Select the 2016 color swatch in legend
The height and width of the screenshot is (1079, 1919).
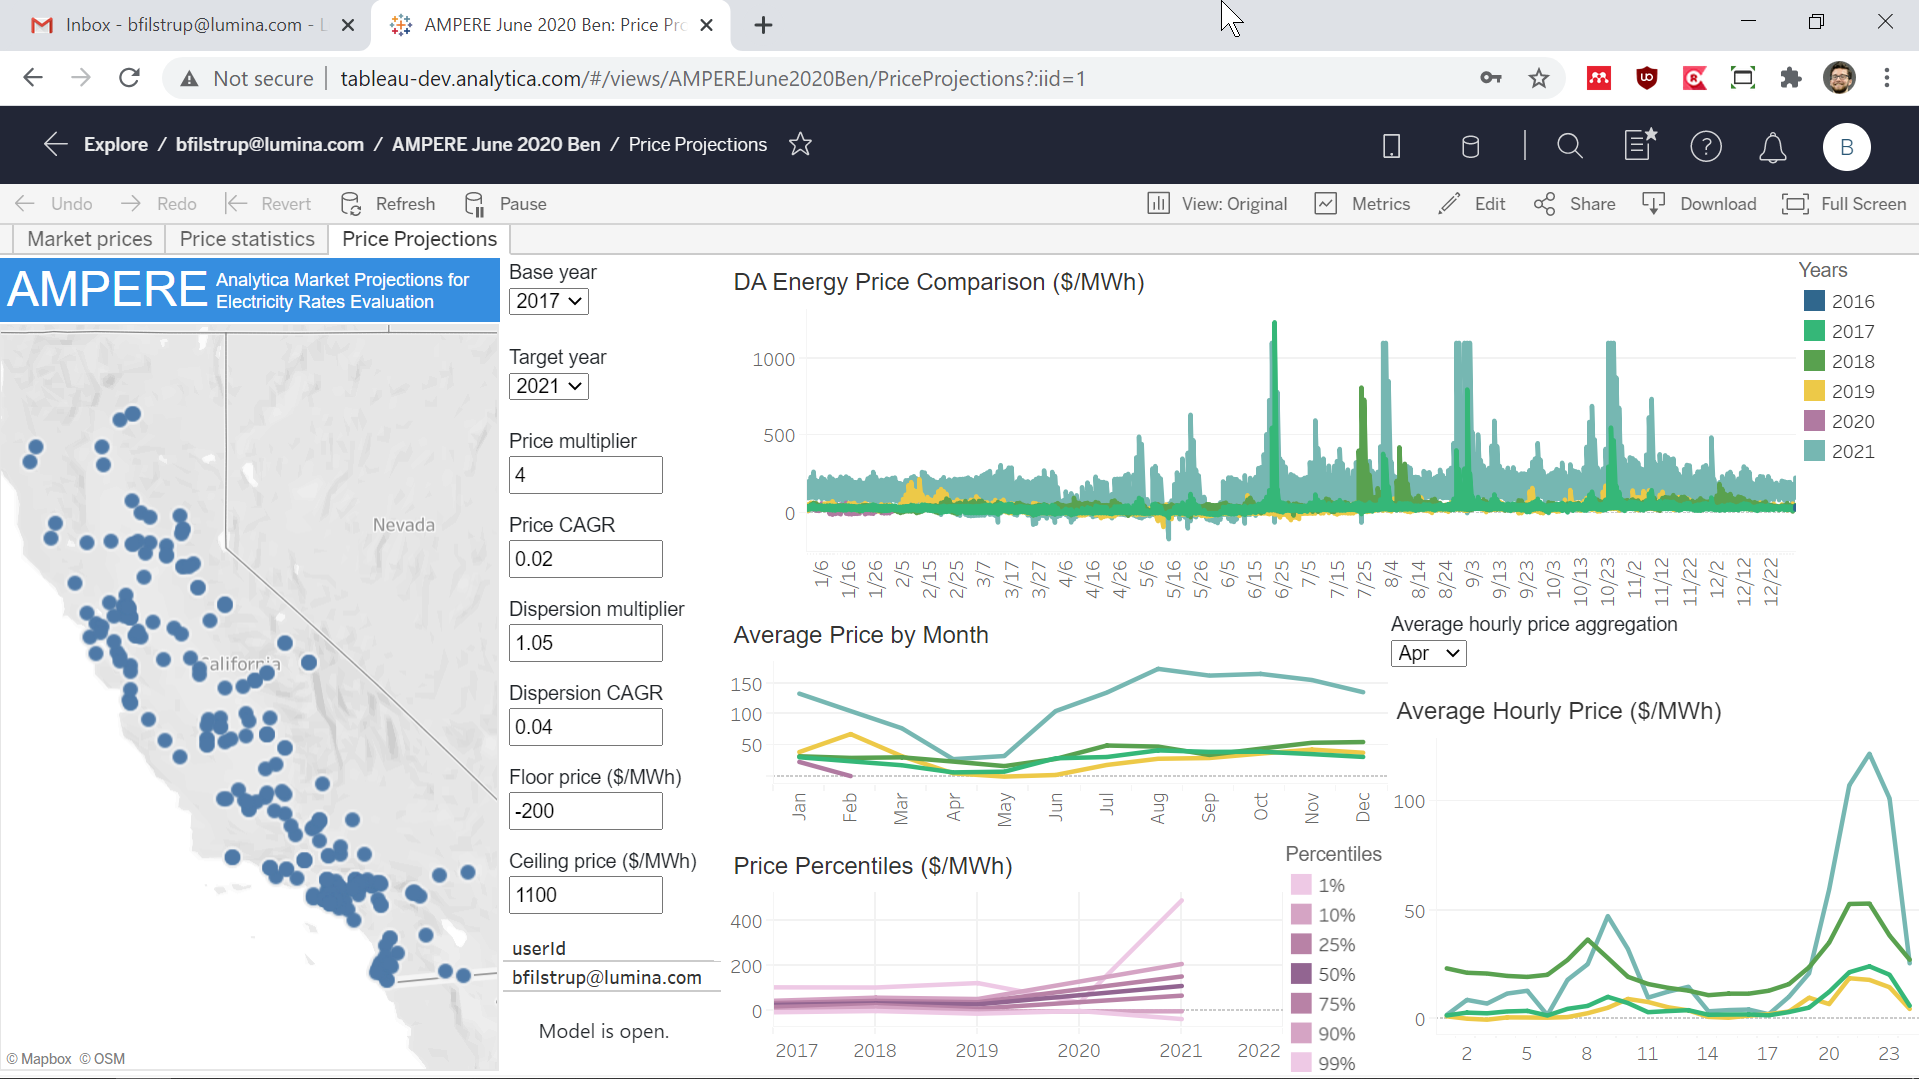pos(1814,301)
